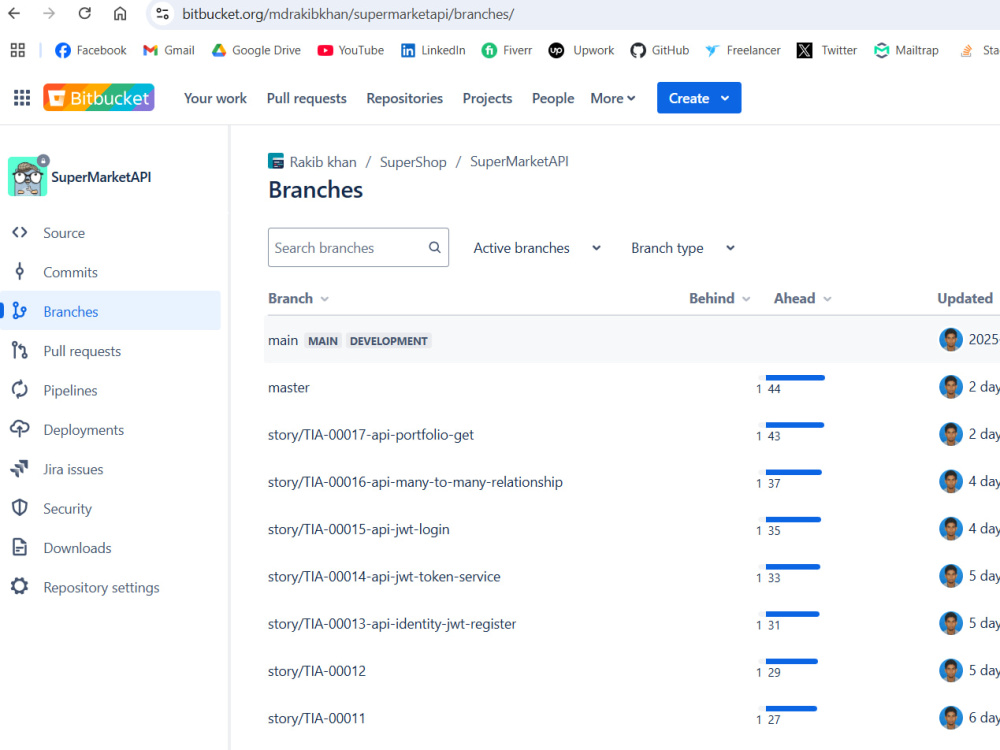This screenshot has width=1000, height=750.
Task: Click the search magnifier icon in branches search
Action: click(x=434, y=247)
